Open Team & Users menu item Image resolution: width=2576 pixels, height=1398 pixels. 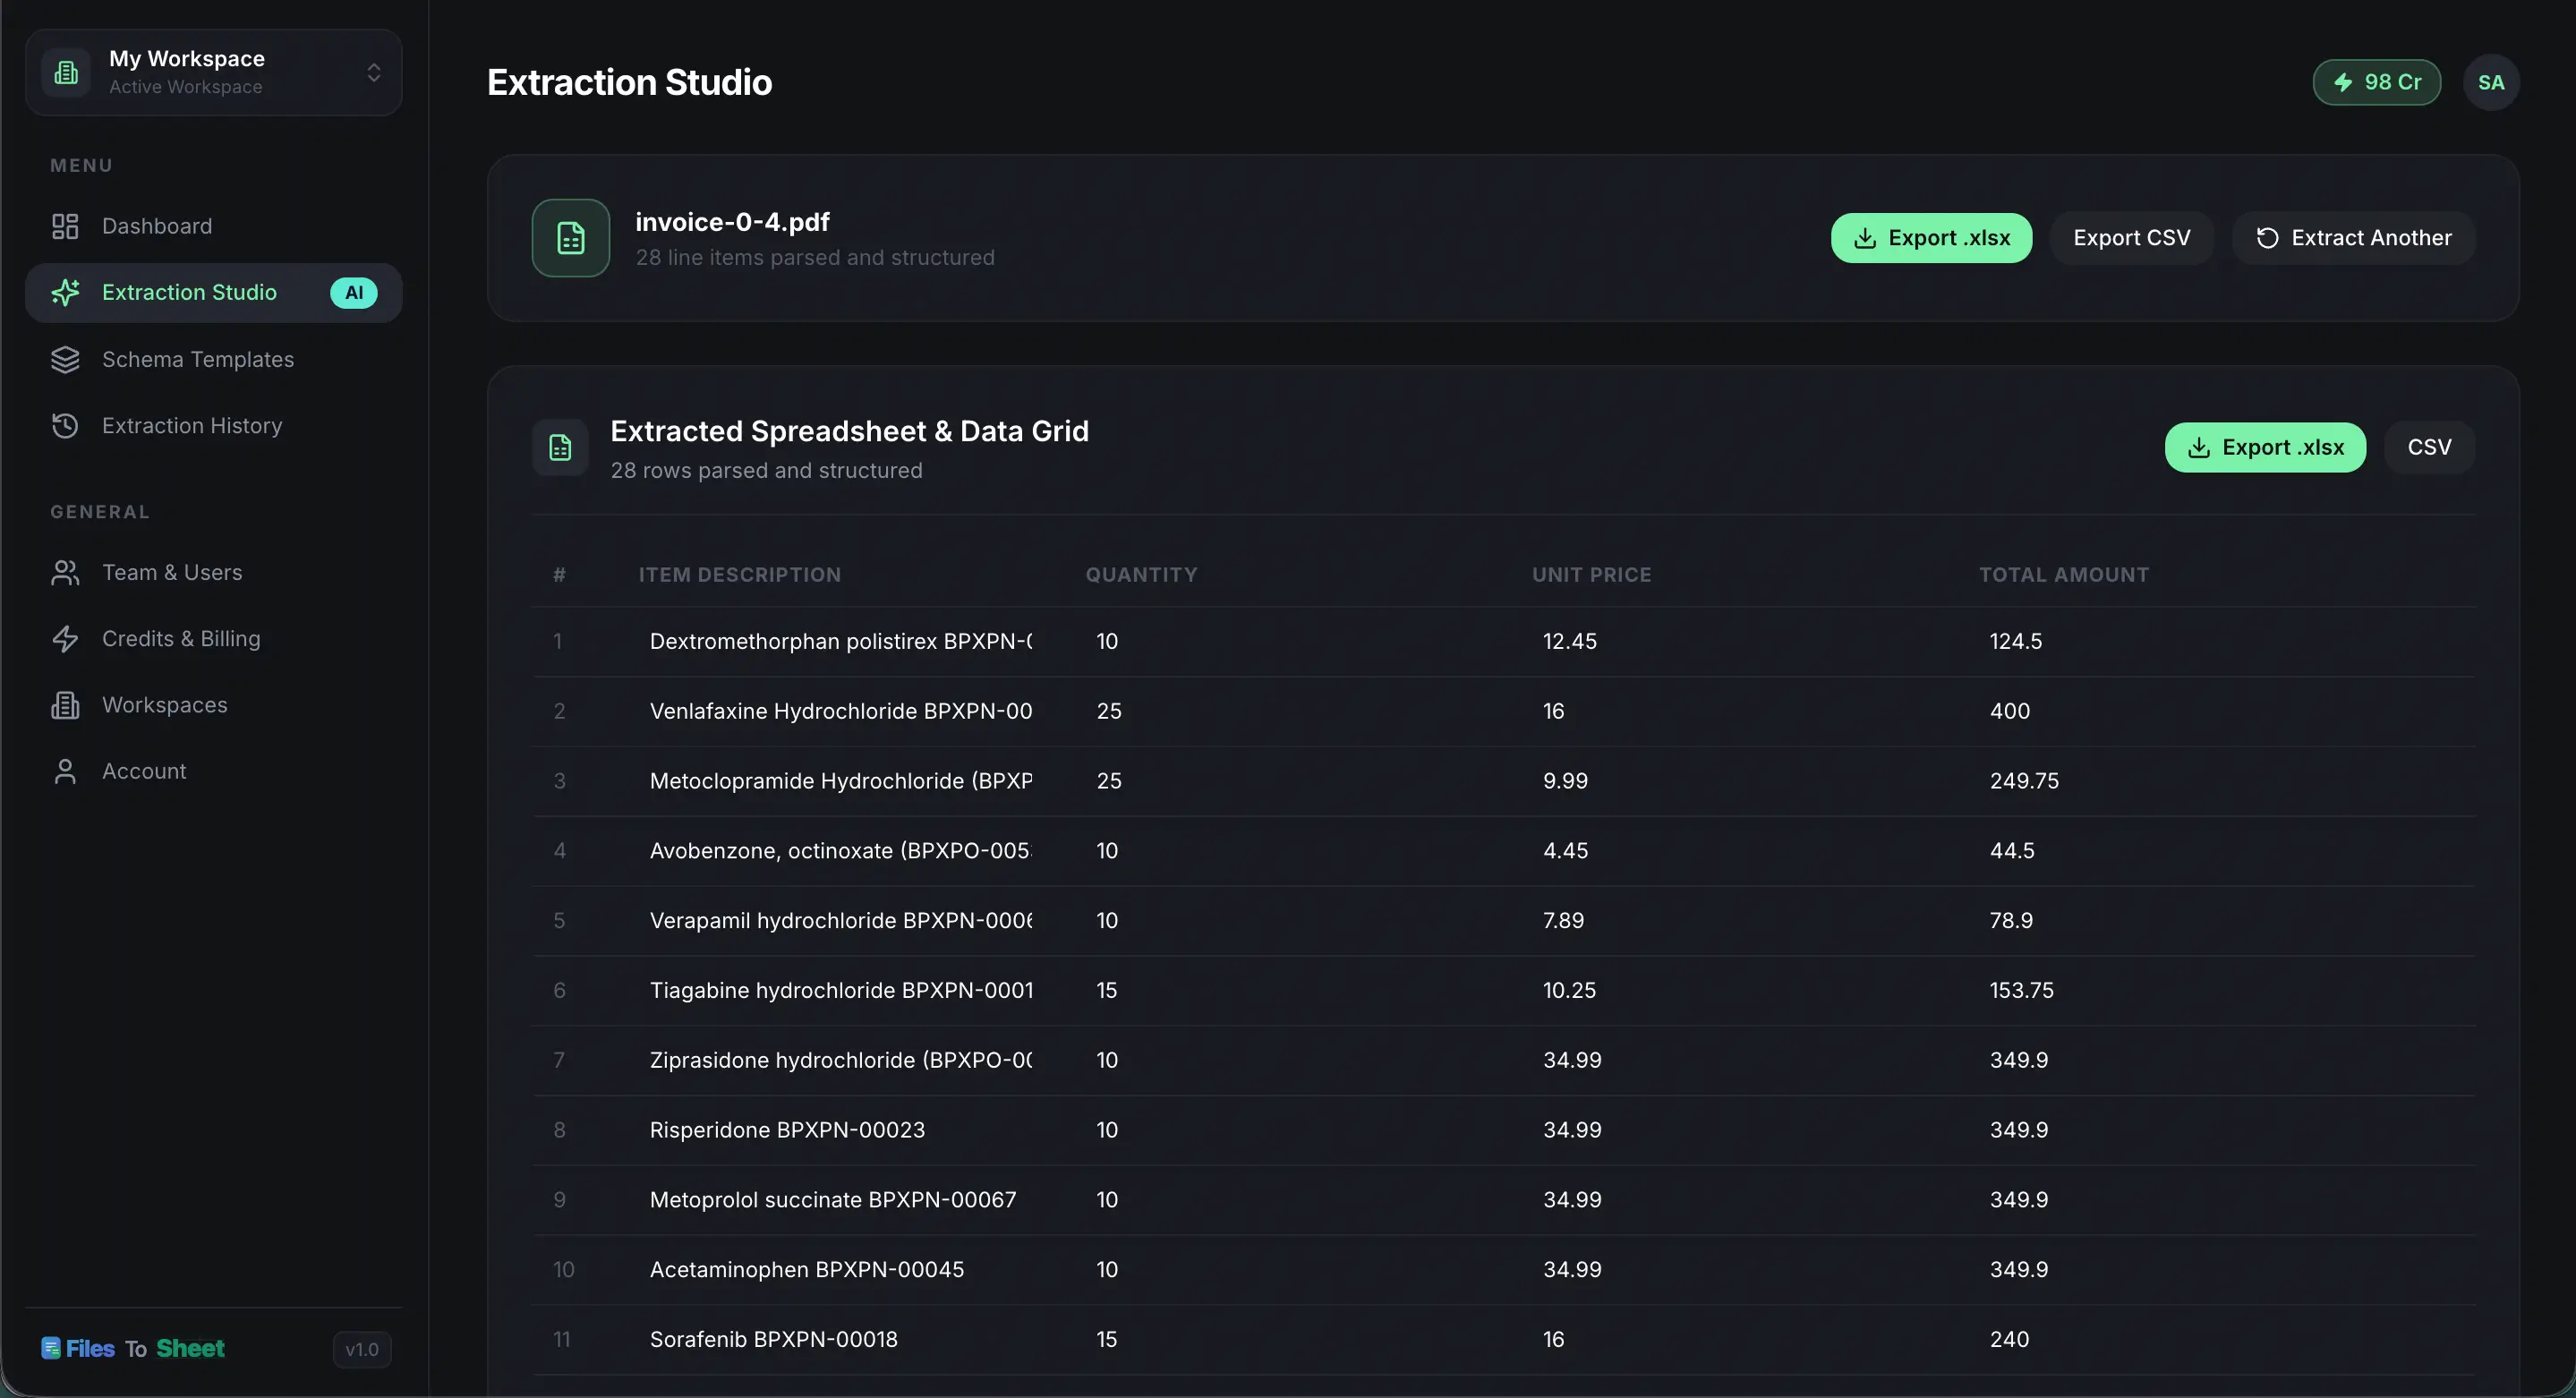214,572
